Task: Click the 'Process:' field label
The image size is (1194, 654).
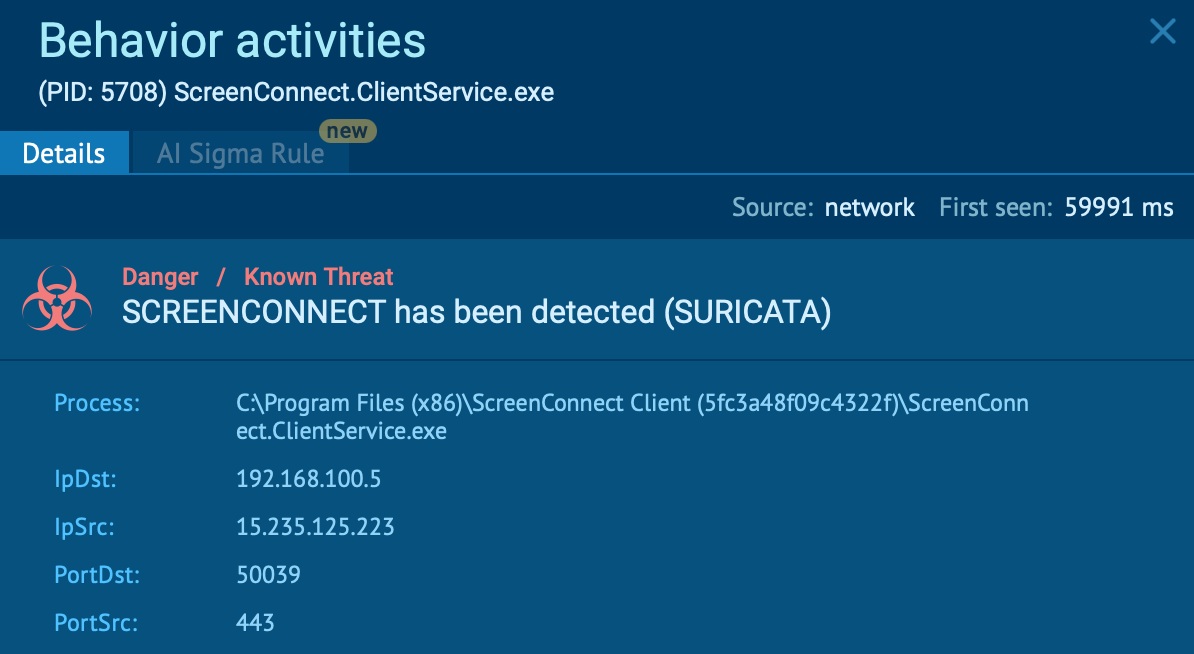Action: coord(97,403)
